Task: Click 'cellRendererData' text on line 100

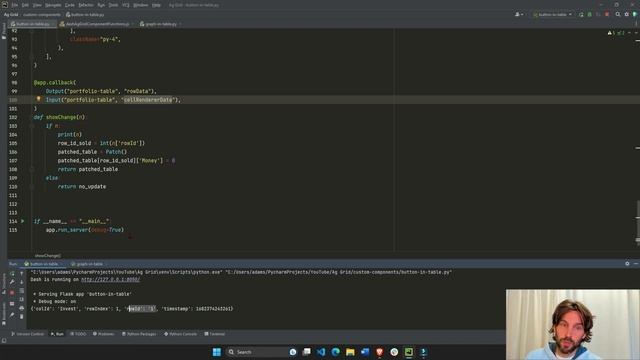Action: [x=148, y=100]
